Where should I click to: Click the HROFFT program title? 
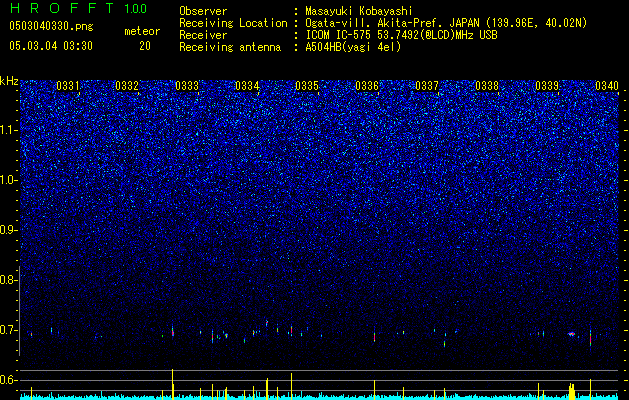pyautogui.click(x=62, y=8)
